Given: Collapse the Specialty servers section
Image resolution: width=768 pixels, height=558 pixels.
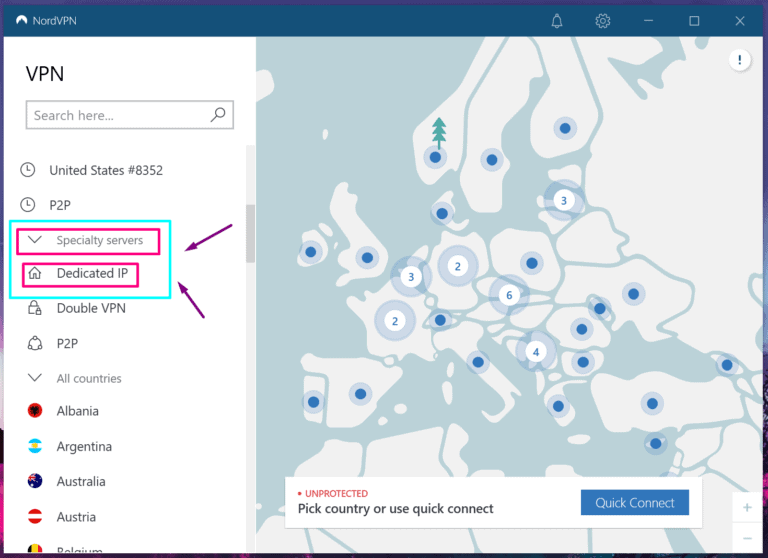Looking at the screenshot, I should 35,240.
